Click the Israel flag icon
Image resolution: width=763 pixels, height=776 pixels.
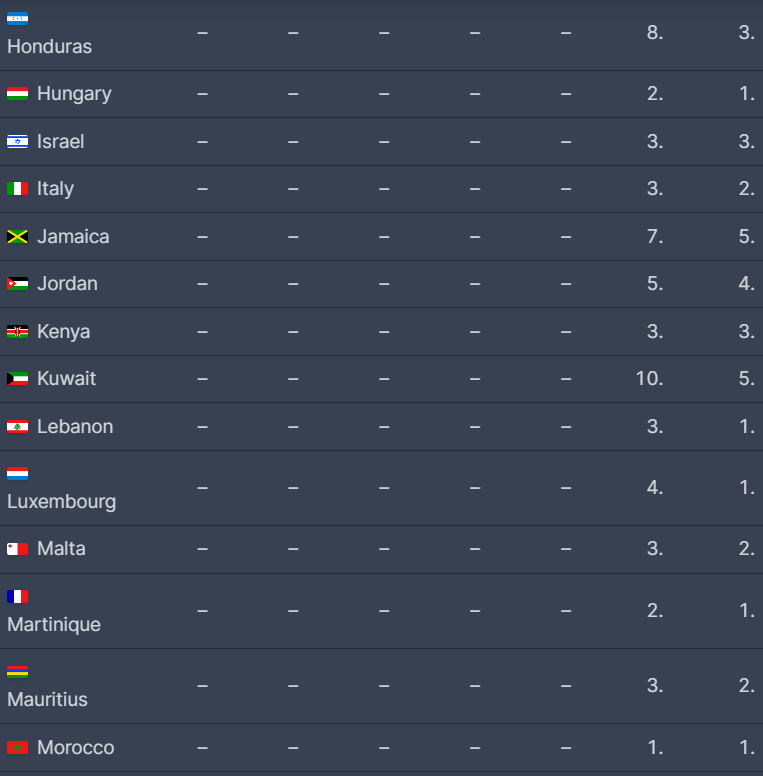tap(17, 142)
